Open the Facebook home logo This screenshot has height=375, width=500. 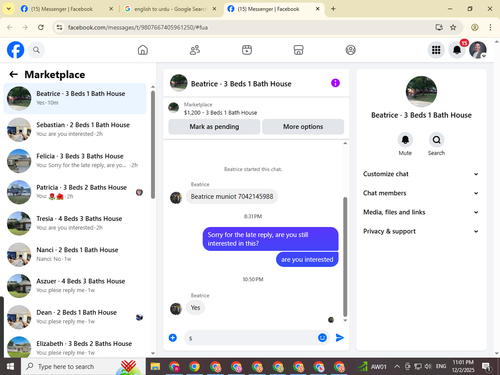click(x=15, y=50)
